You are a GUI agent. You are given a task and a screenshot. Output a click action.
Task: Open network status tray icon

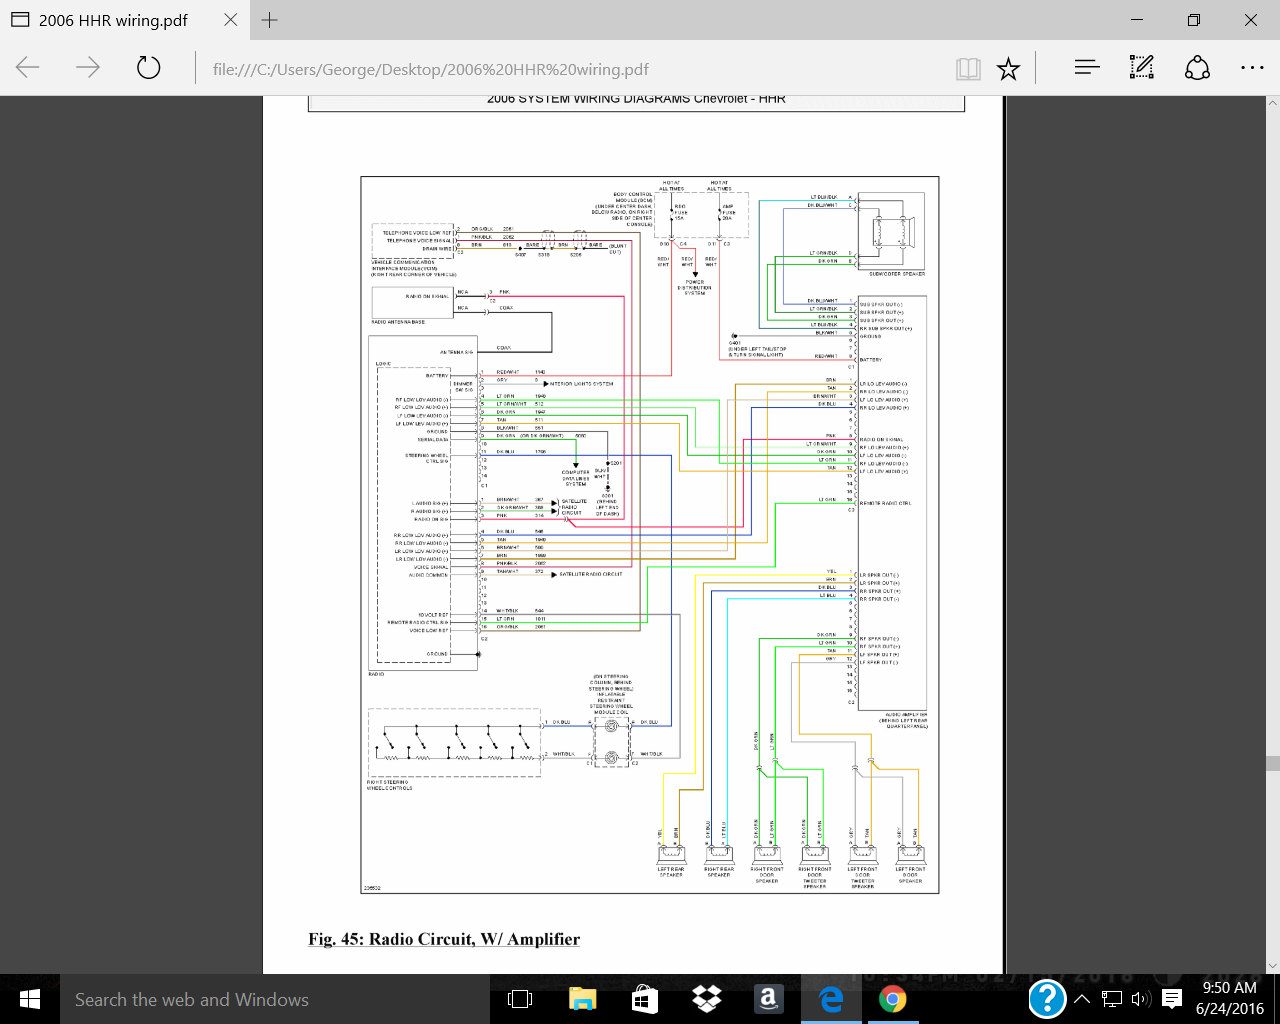(1112, 999)
